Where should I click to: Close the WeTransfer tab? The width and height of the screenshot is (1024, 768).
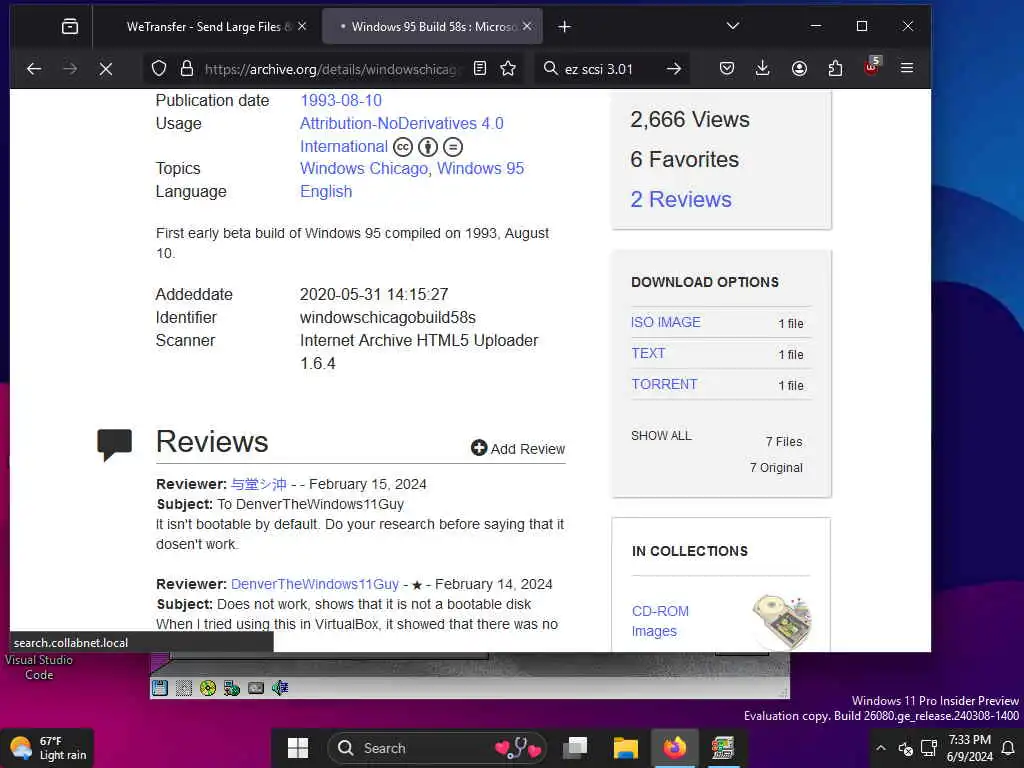[x=302, y=26]
